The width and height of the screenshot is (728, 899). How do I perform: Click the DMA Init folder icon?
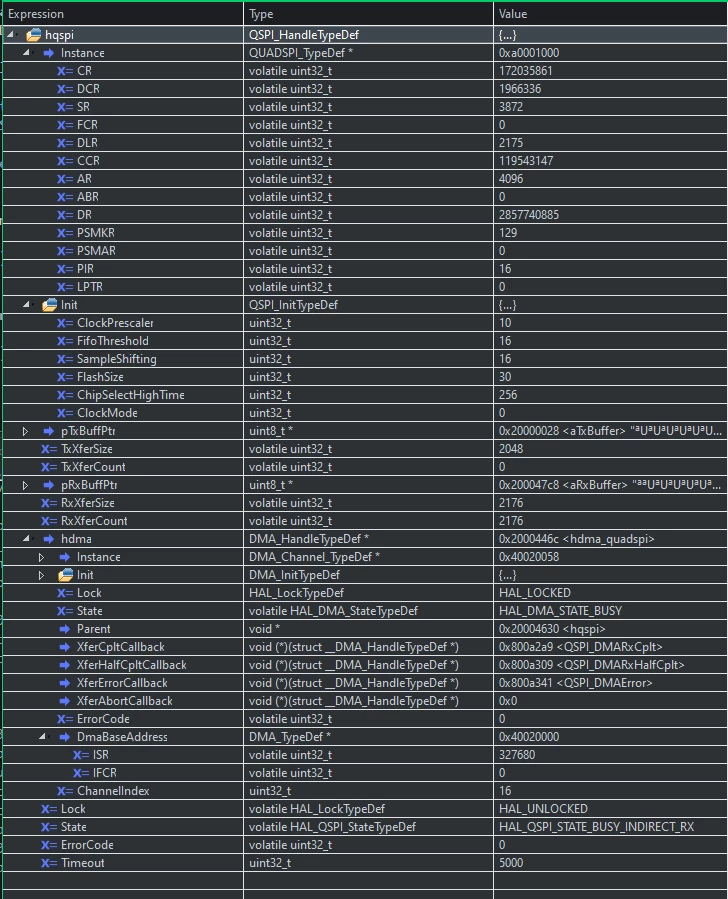click(x=66, y=574)
